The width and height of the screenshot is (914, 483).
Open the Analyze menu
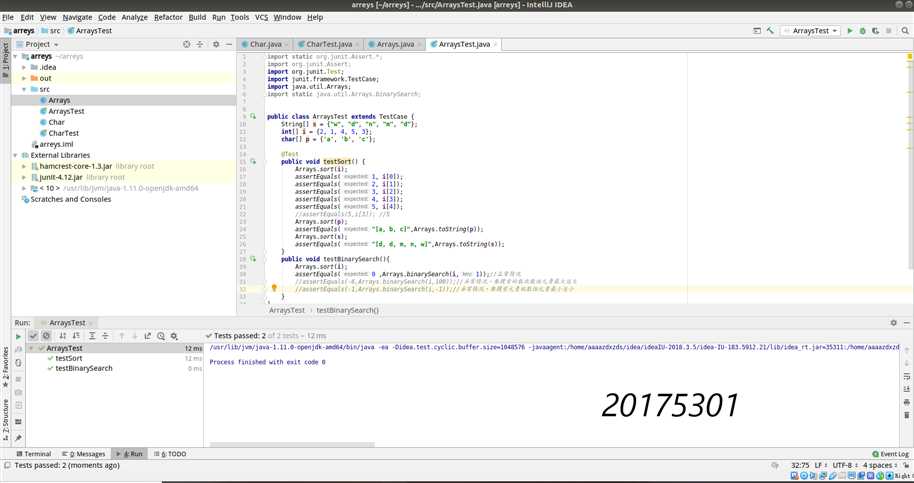pos(135,17)
